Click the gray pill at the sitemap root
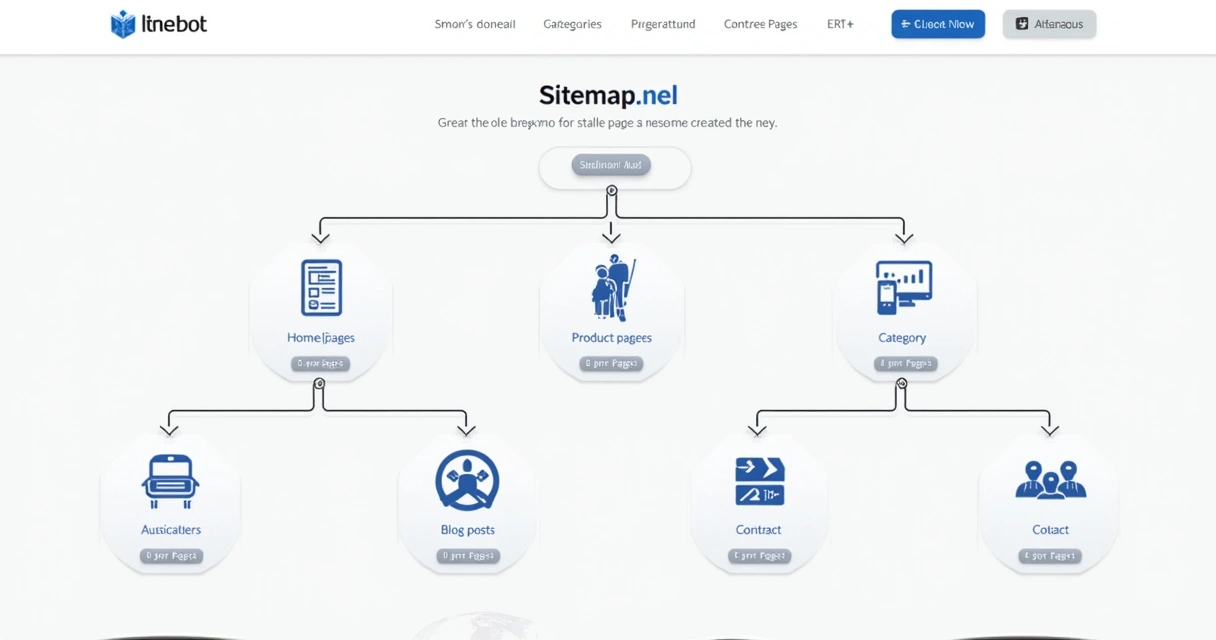This screenshot has width=1216, height=640. pos(611,165)
